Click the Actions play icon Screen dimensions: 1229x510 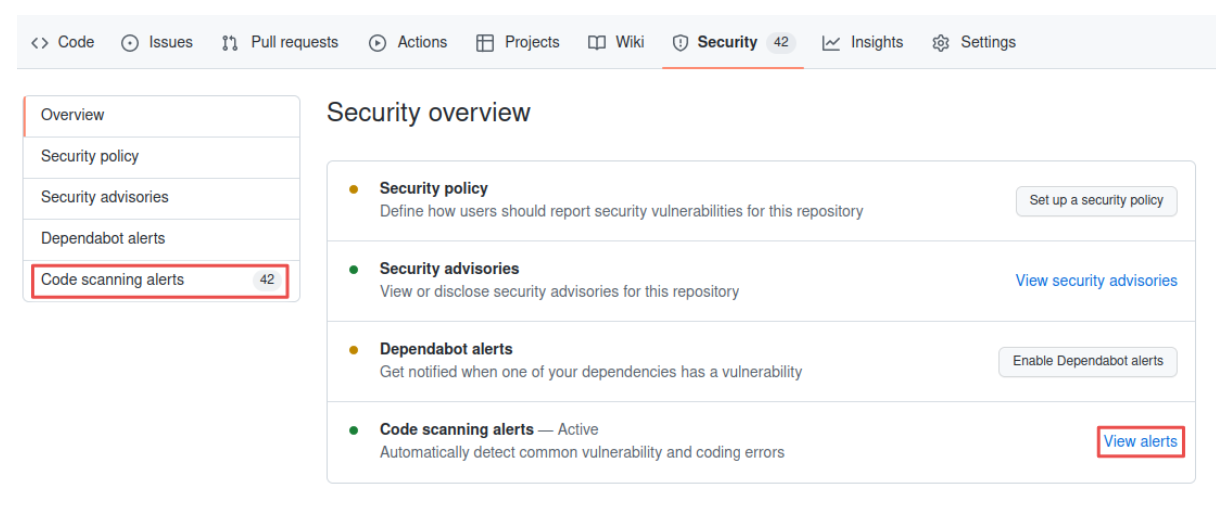(x=377, y=43)
